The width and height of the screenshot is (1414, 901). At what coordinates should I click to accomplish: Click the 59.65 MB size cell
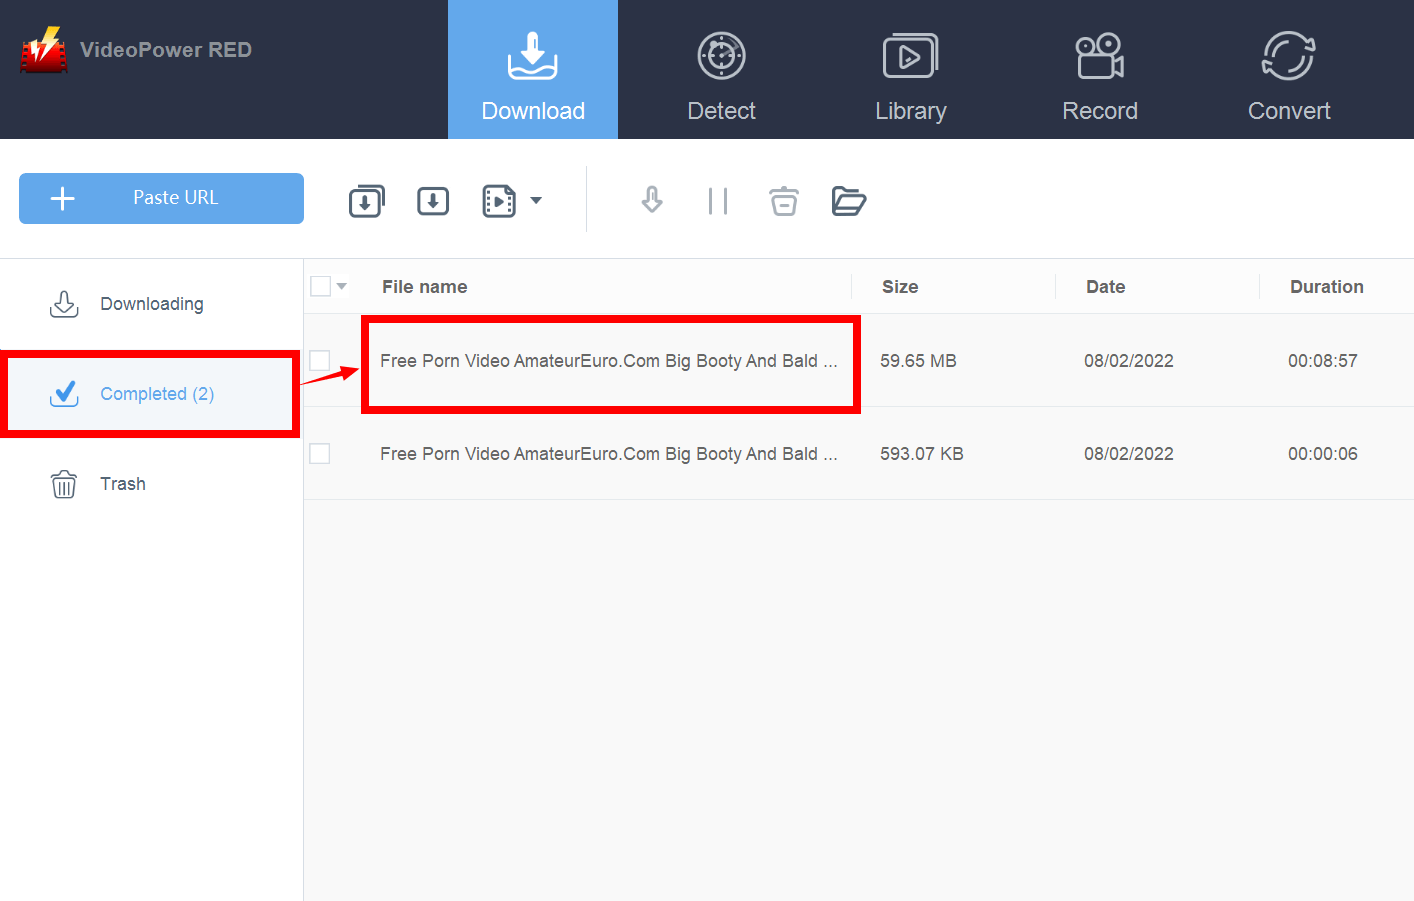pyautogui.click(x=918, y=361)
